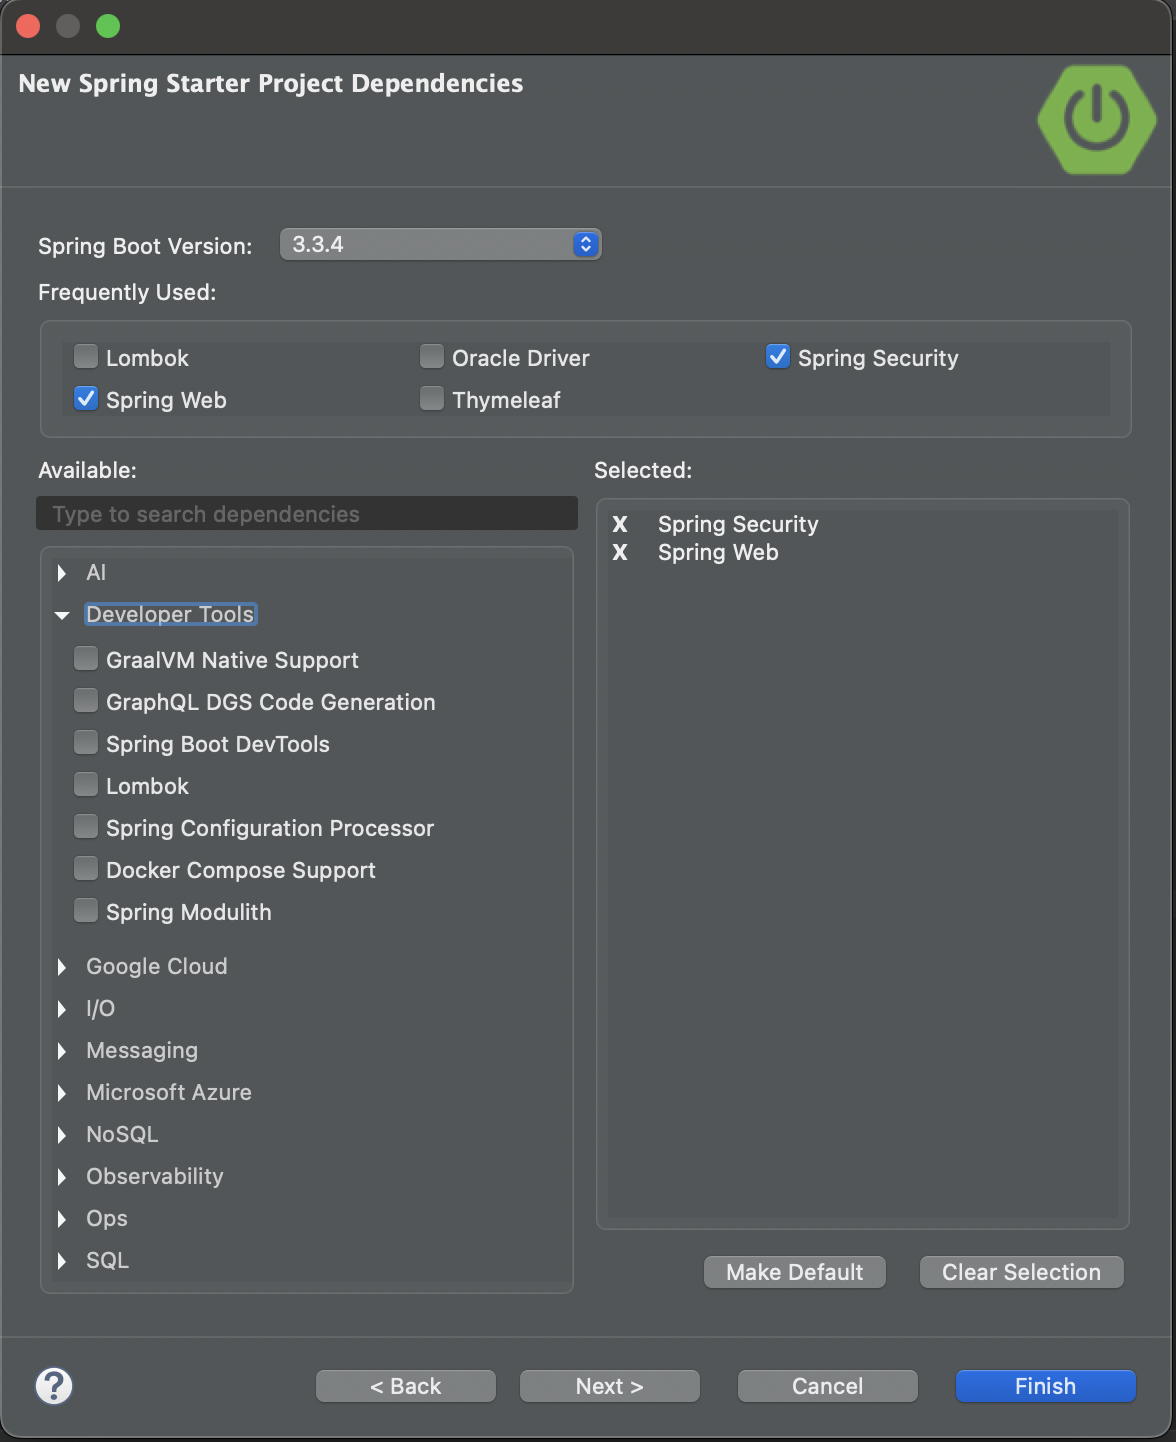1176x1442 pixels.
Task: Uncheck the Spring Security frequently used checkbox
Action: (x=778, y=357)
